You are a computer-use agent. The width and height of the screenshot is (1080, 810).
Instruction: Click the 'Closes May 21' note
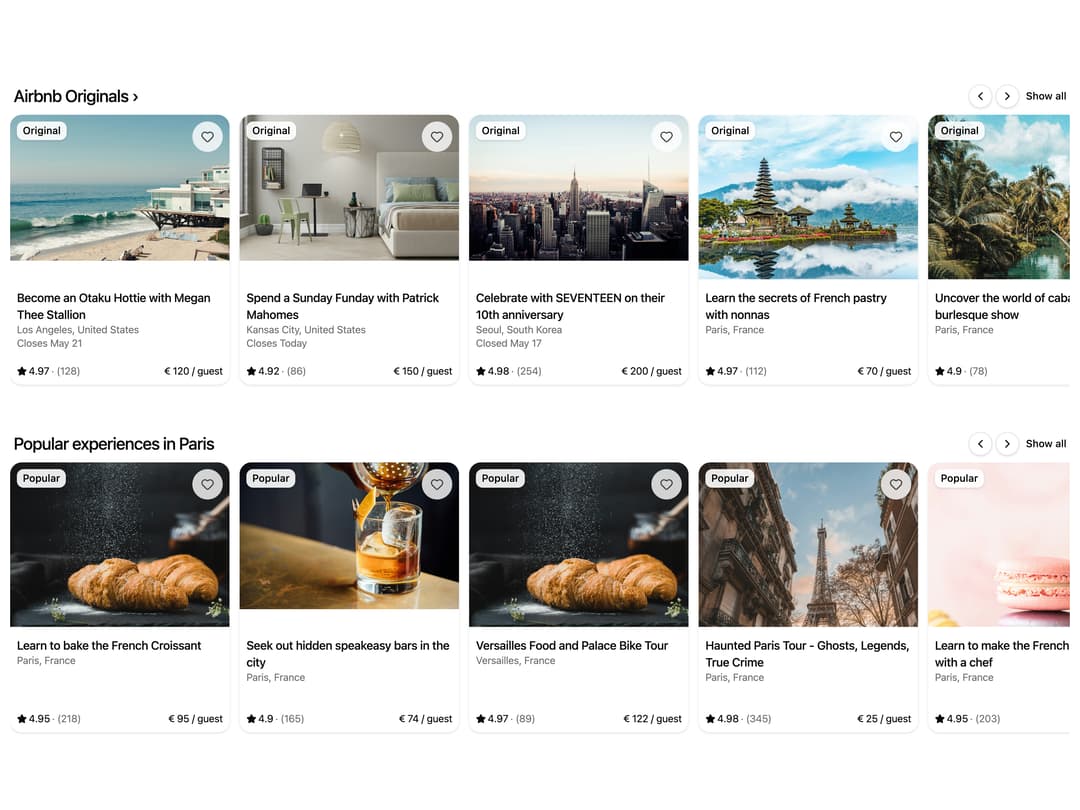pyautogui.click(x=50, y=344)
